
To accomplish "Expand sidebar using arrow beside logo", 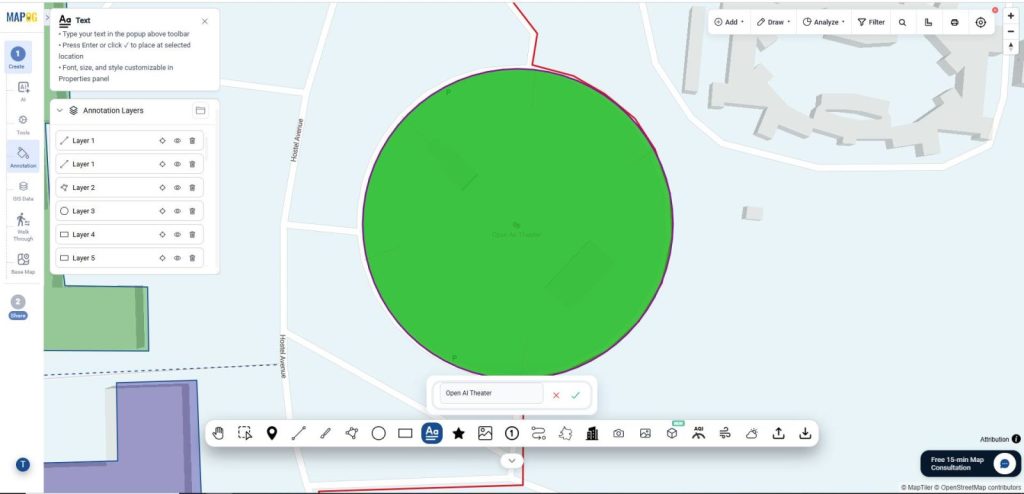I will (47, 17).
